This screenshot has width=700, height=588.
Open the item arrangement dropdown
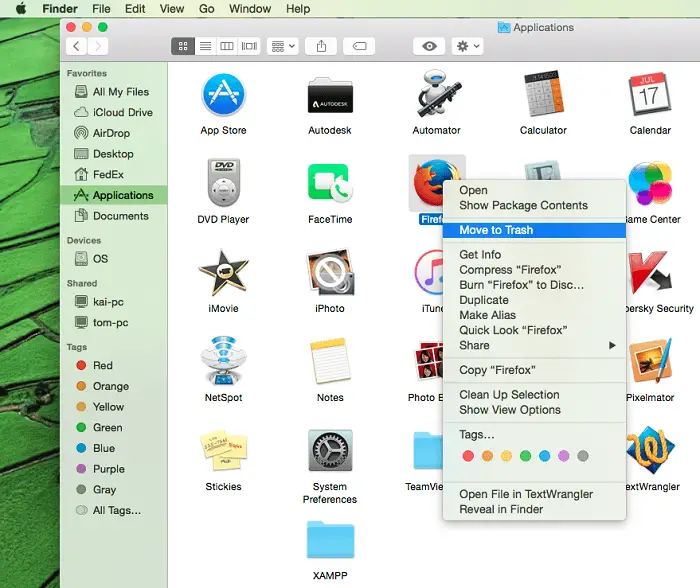point(283,46)
